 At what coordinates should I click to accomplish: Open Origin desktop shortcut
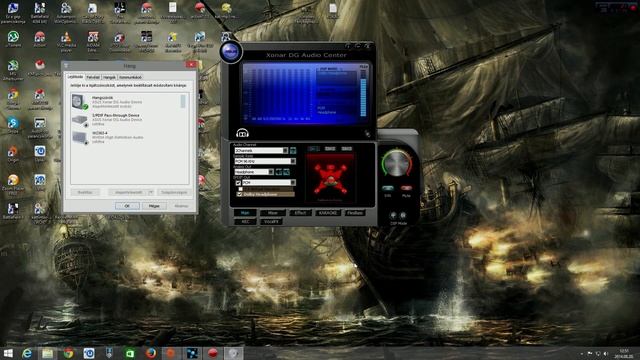[x=13, y=154]
